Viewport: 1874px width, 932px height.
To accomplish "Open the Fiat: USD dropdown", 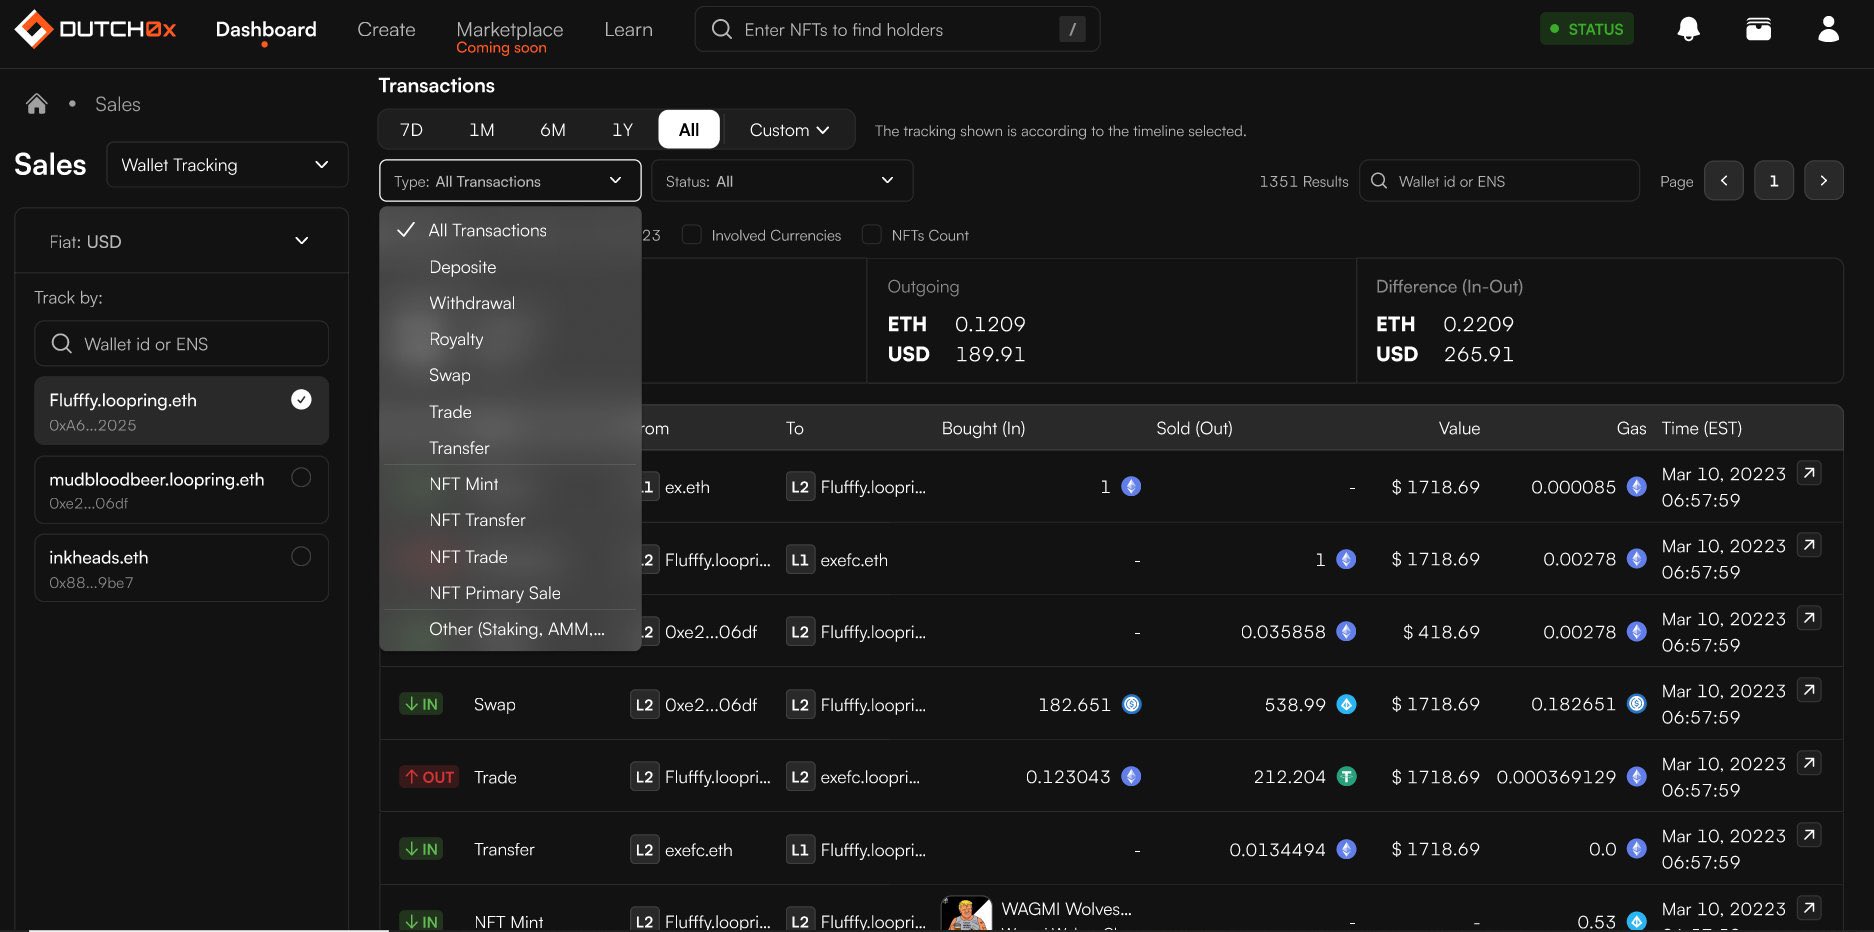I will click(x=181, y=241).
